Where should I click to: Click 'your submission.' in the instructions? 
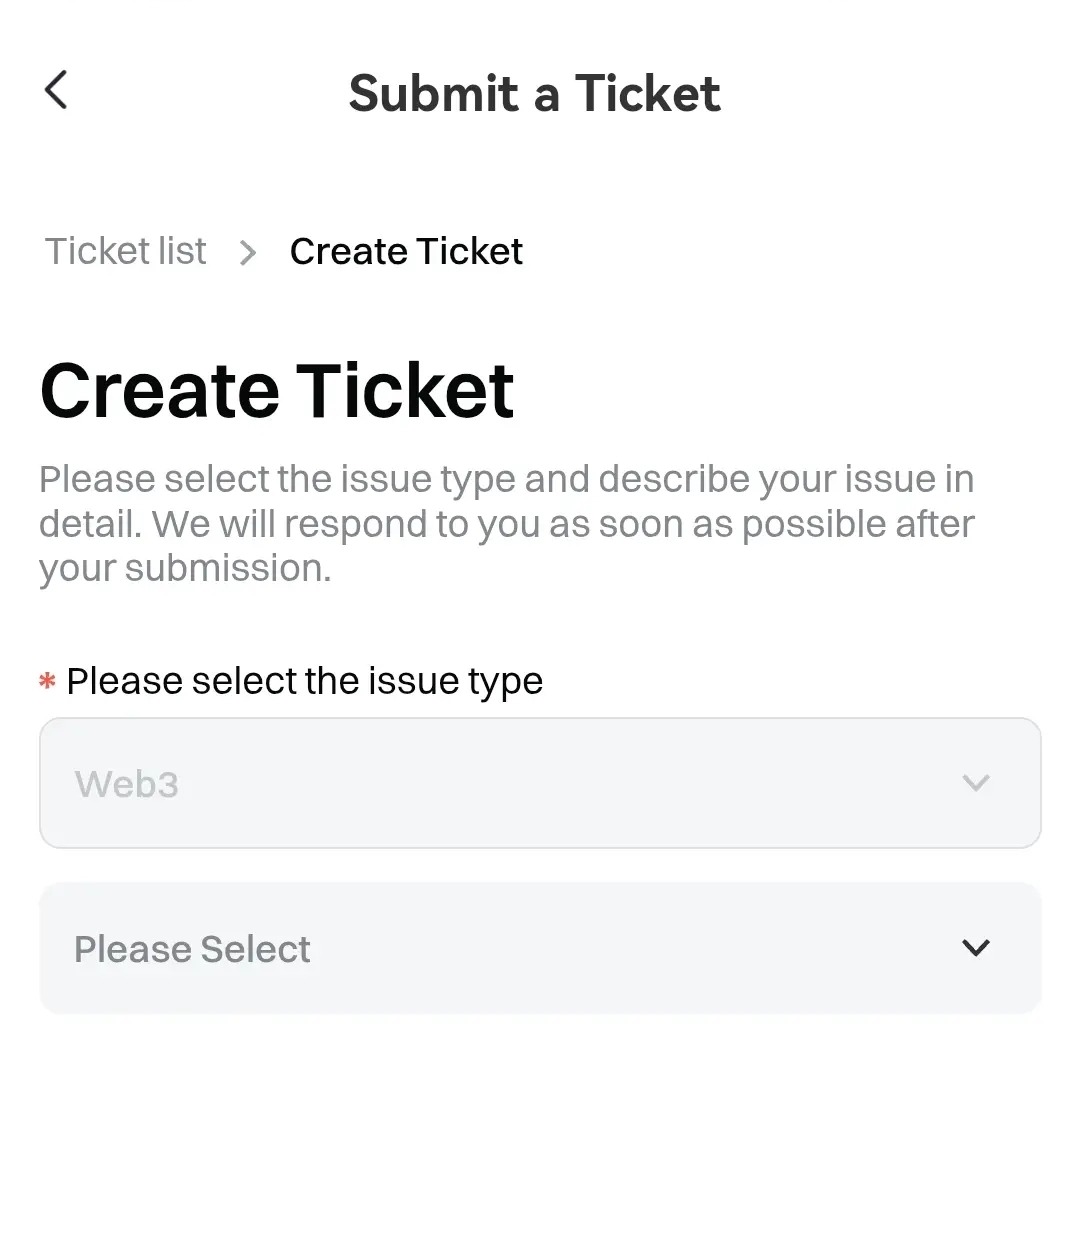[185, 568]
